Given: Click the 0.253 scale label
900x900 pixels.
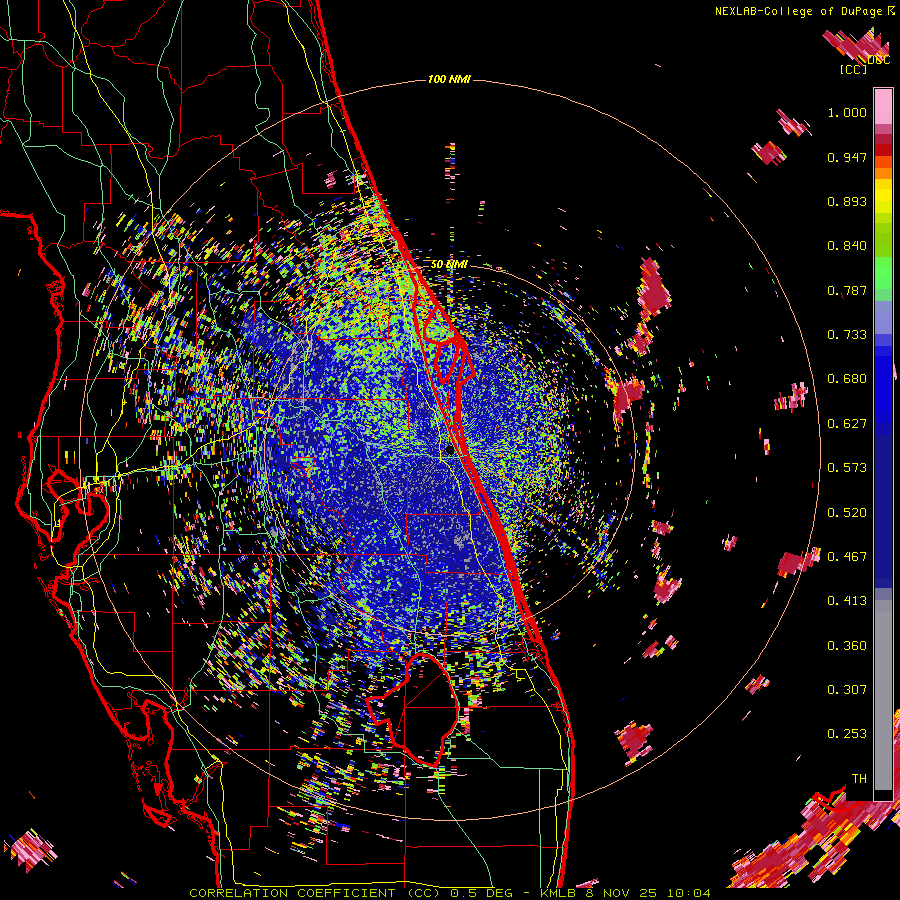Looking at the screenshot, I should point(847,734).
